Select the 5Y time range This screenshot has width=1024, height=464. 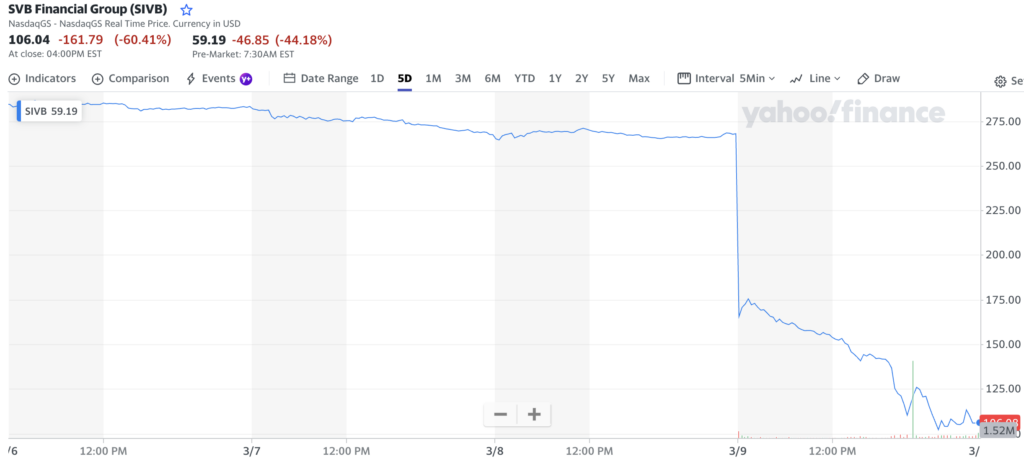(x=608, y=79)
